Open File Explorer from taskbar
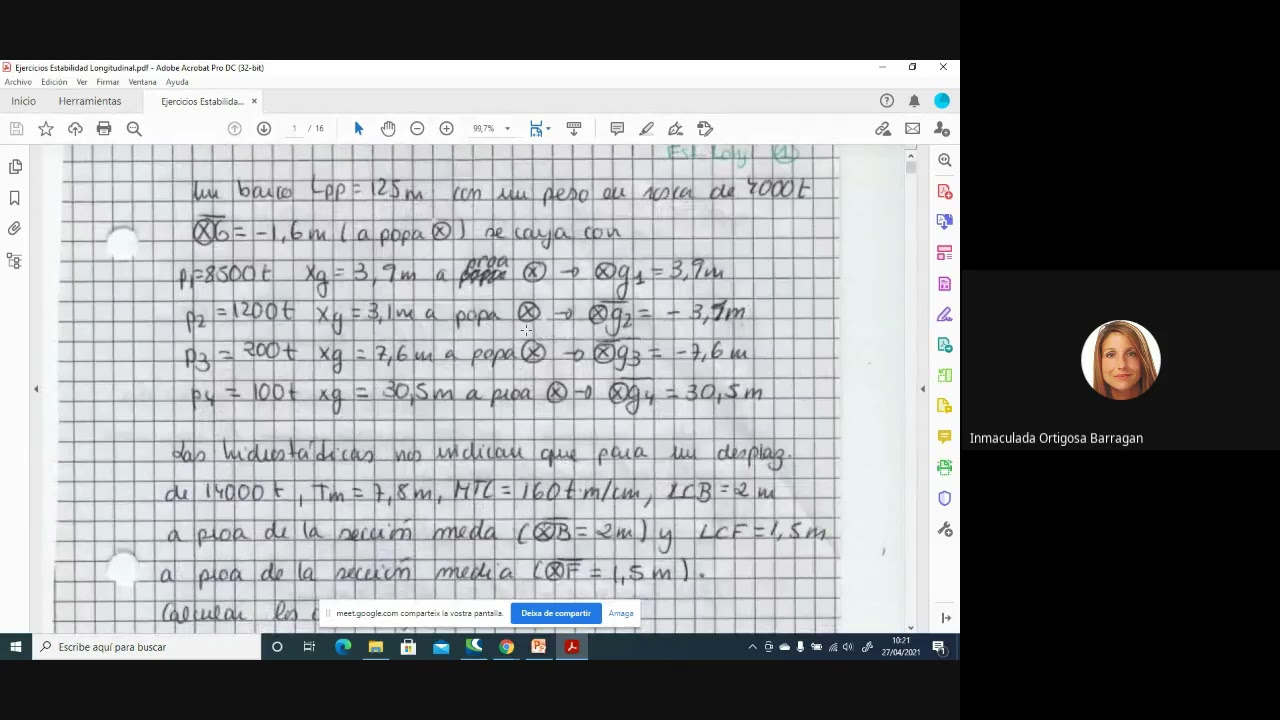Image resolution: width=1280 pixels, height=720 pixels. click(376, 647)
